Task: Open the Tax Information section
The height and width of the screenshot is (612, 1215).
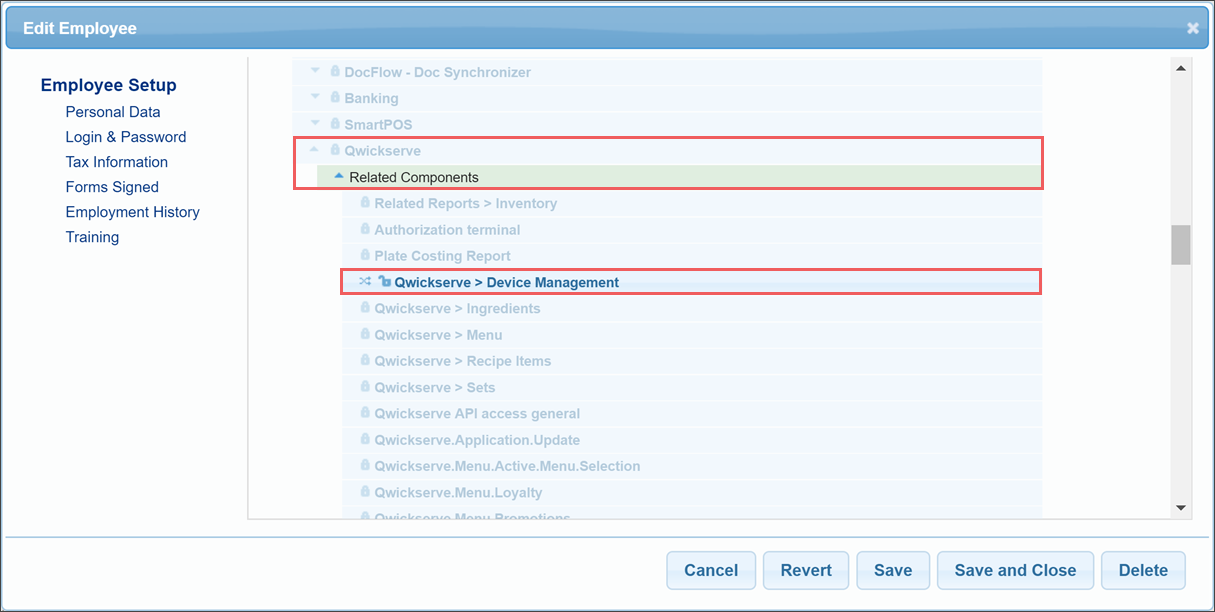Action: (117, 162)
